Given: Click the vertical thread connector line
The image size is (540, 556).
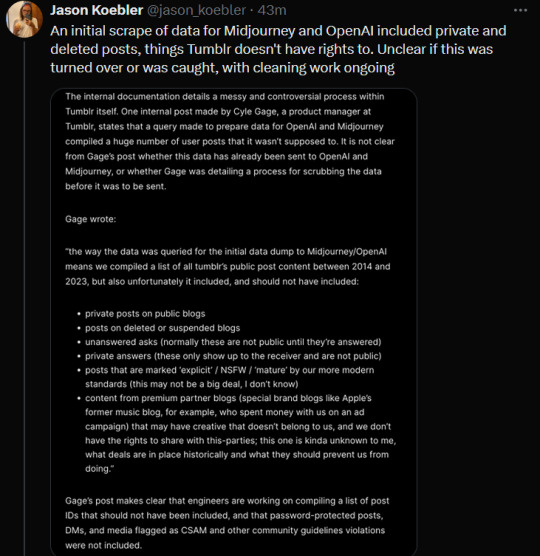Looking at the screenshot, I should tap(24, 298).
